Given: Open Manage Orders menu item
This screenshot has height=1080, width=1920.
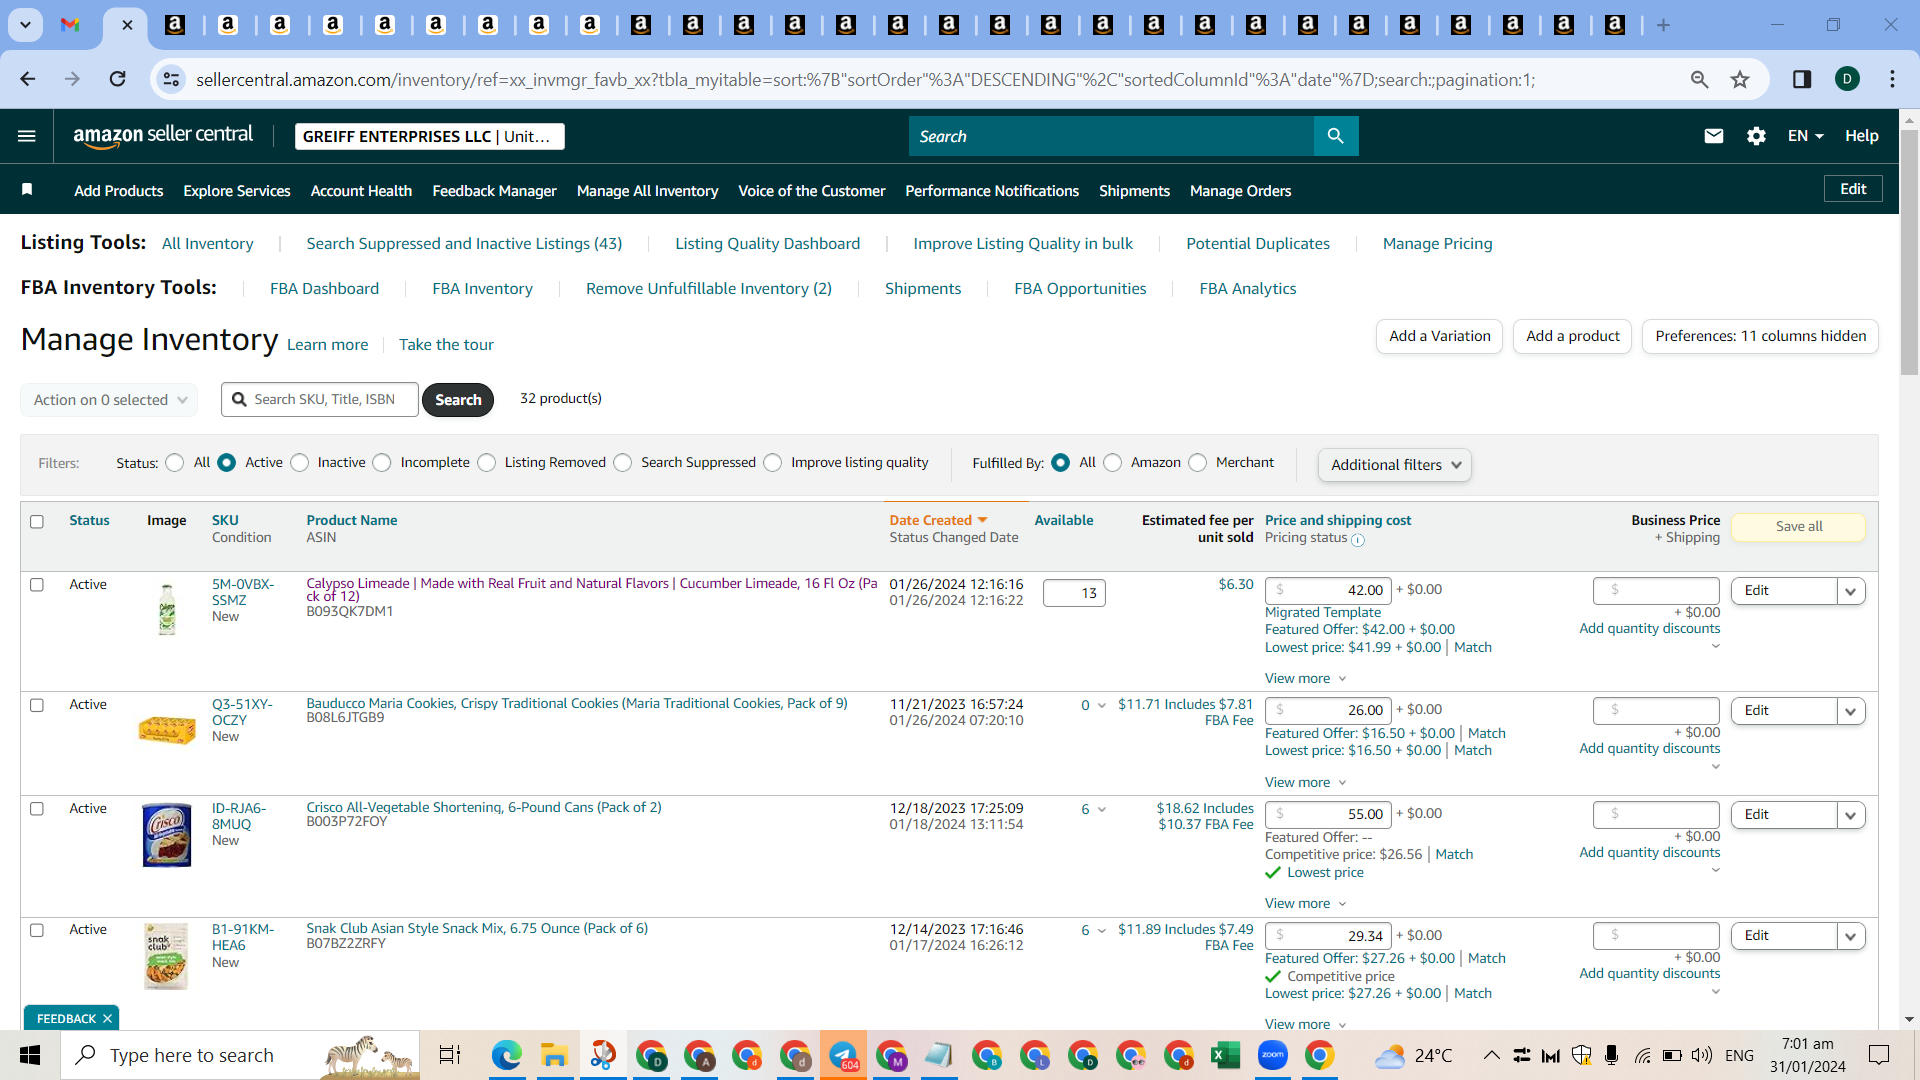Looking at the screenshot, I should 1240,190.
